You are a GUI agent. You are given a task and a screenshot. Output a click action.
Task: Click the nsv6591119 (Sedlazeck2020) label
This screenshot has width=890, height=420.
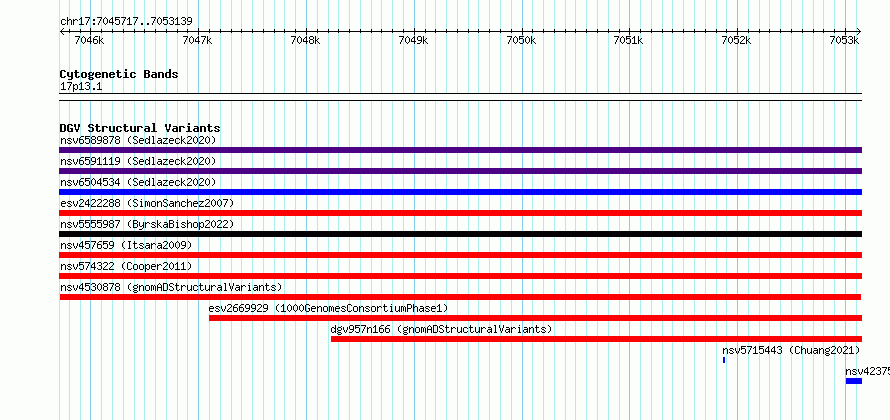[138, 162]
